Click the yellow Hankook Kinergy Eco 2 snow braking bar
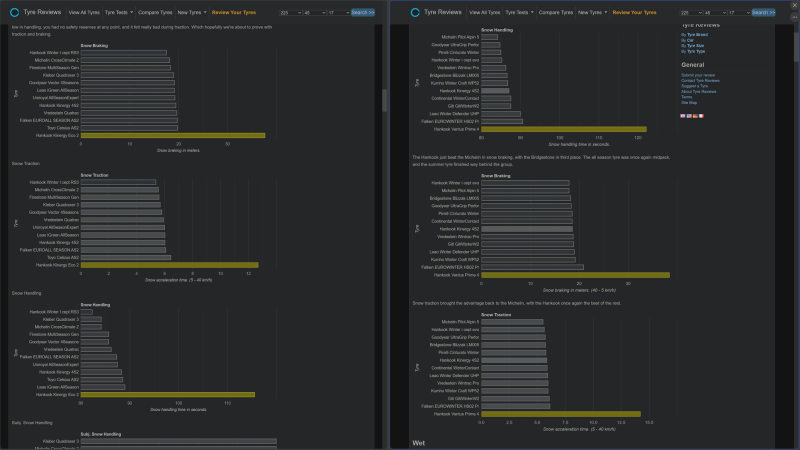Image resolution: width=800 pixels, height=450 pixels. [x=172, y=135]
